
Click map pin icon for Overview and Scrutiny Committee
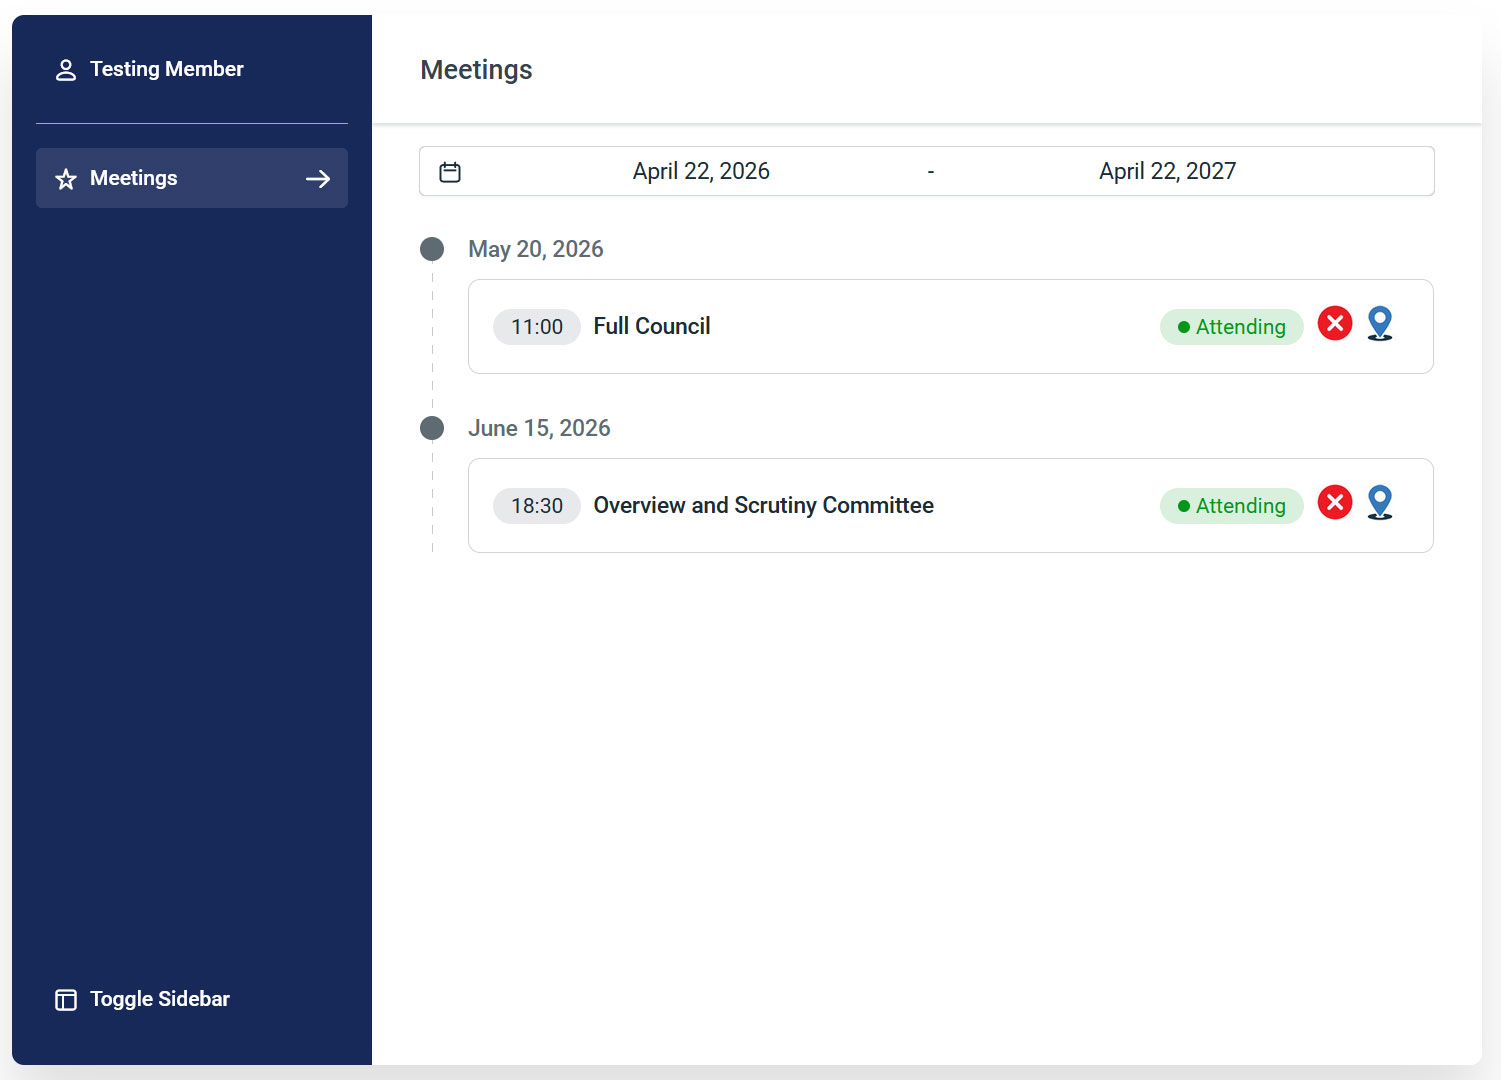click(x=1380, y=503)
